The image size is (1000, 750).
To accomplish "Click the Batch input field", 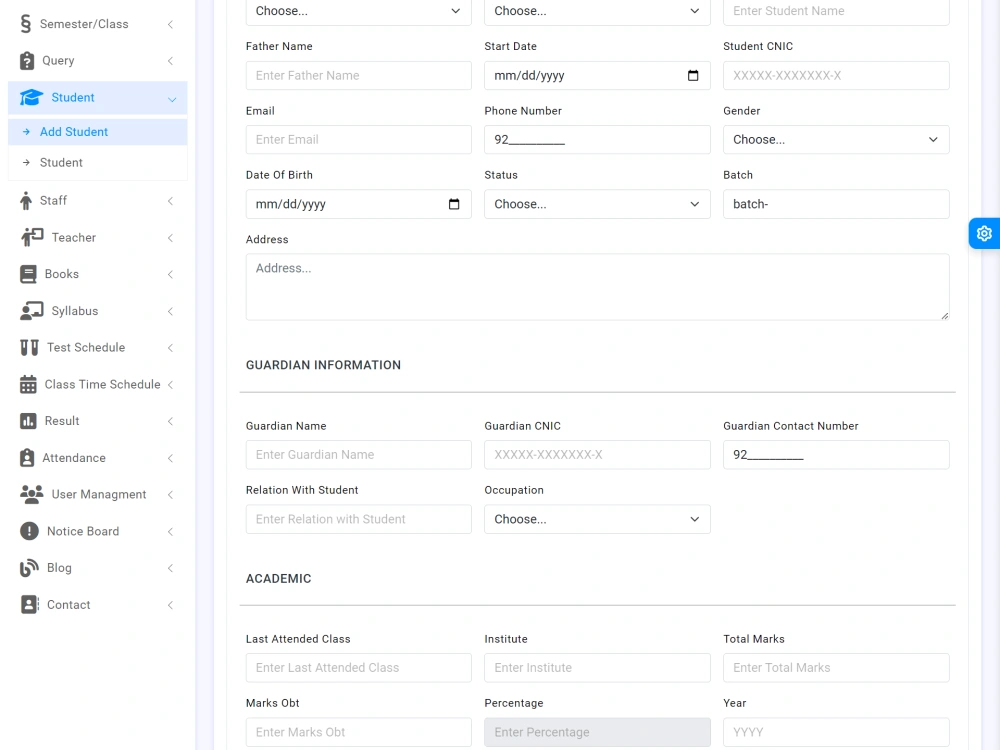I will click(836, 204).
